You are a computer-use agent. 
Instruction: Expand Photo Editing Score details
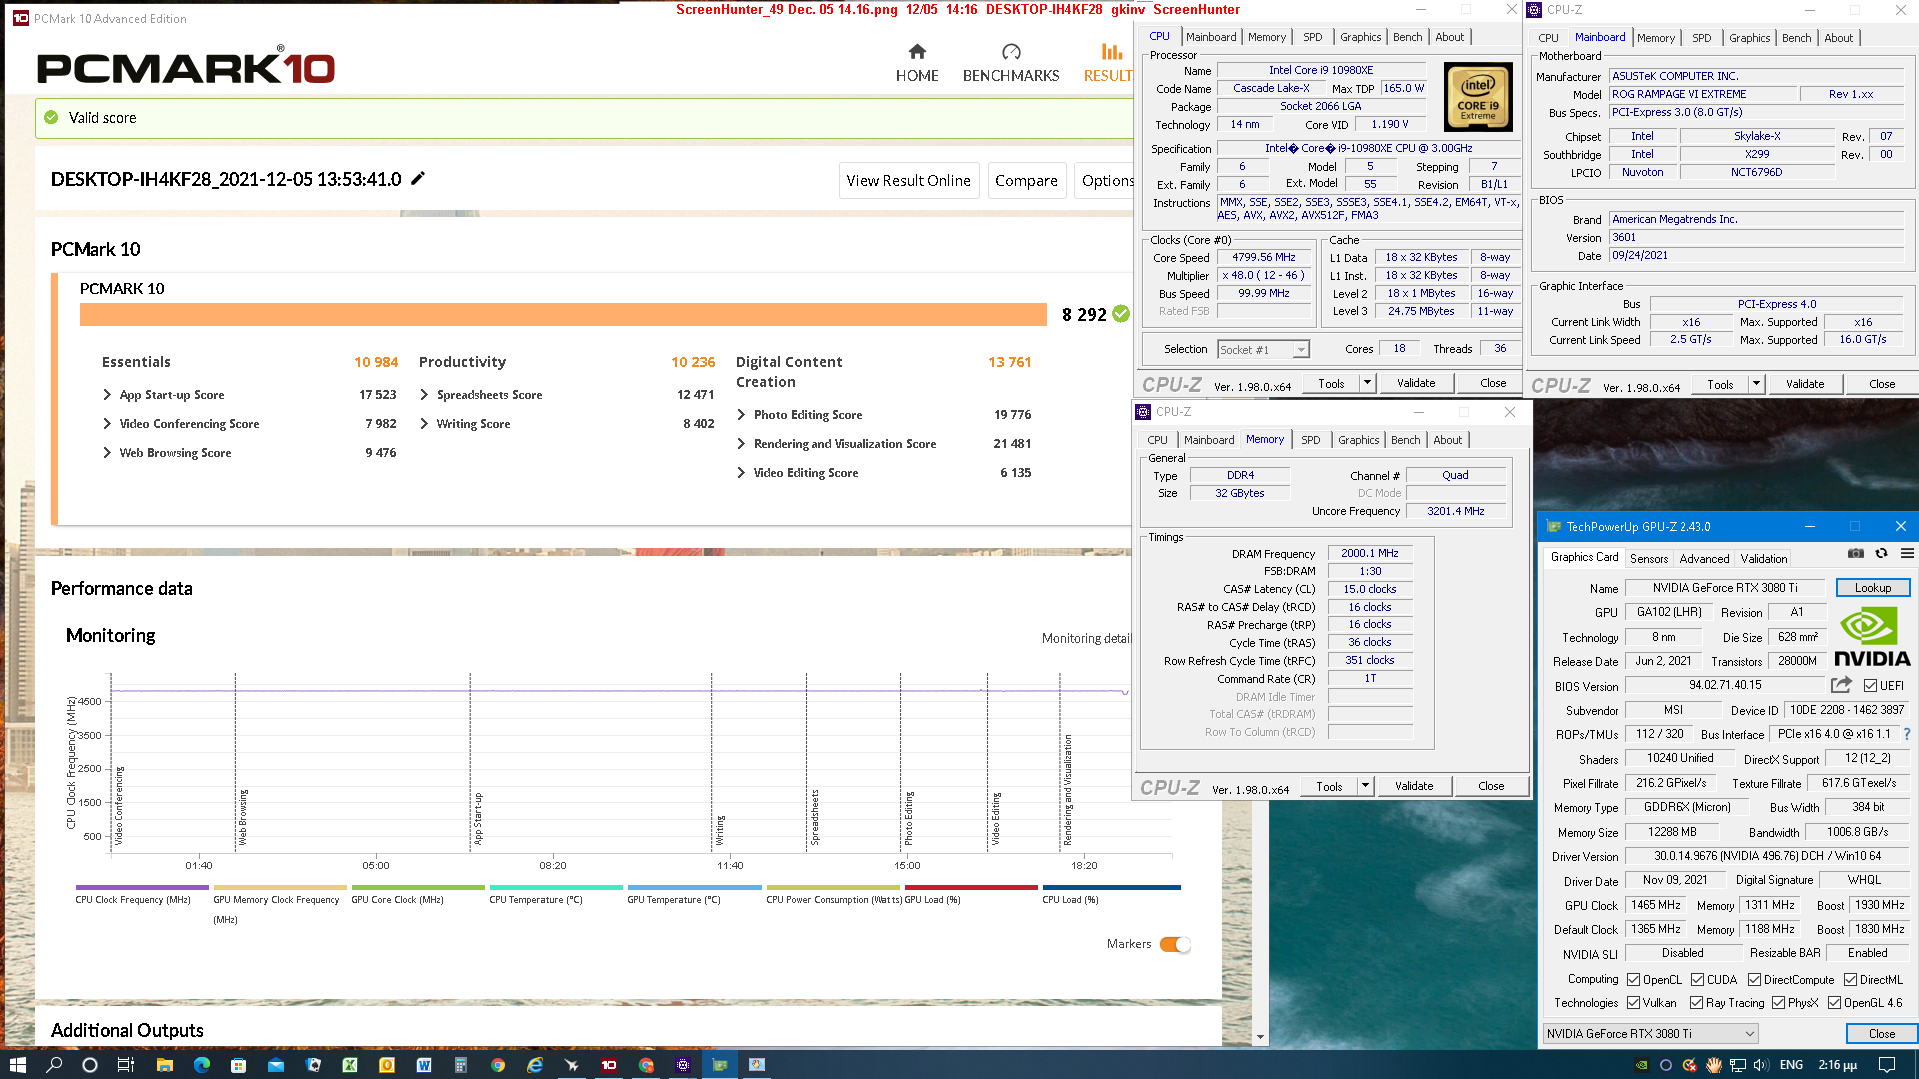pos(741,415)
